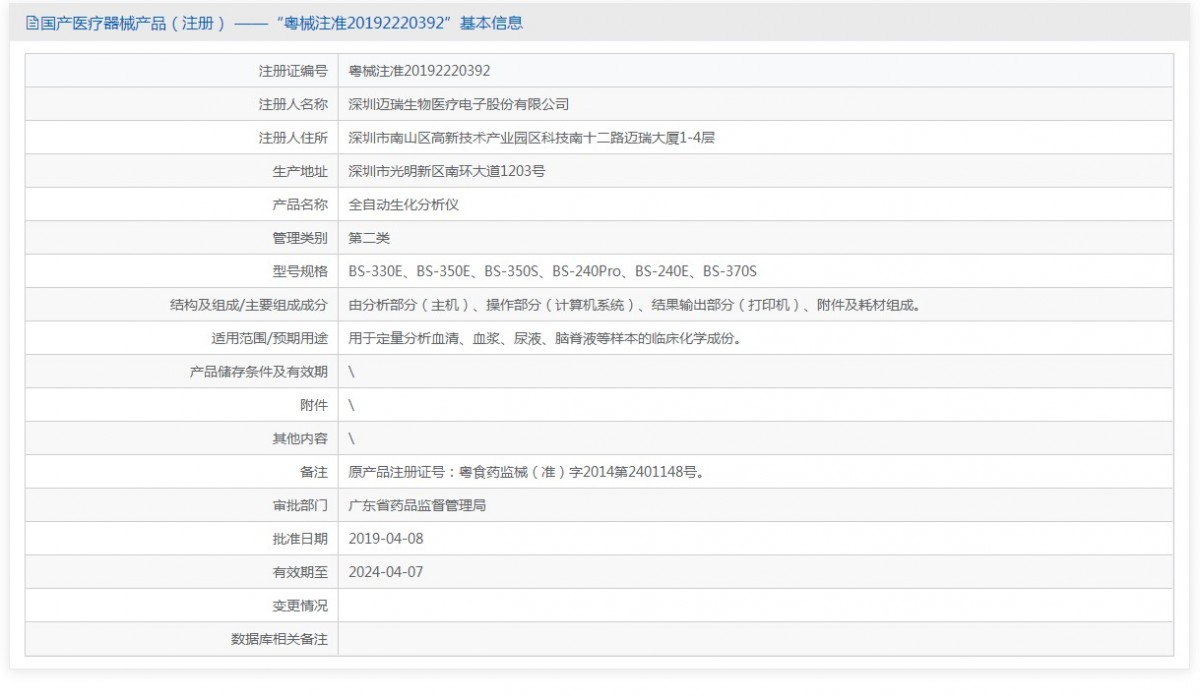Select 广东省药品监督管理局 value
The image size is (1200, 696).
click(x=417, y=505)
